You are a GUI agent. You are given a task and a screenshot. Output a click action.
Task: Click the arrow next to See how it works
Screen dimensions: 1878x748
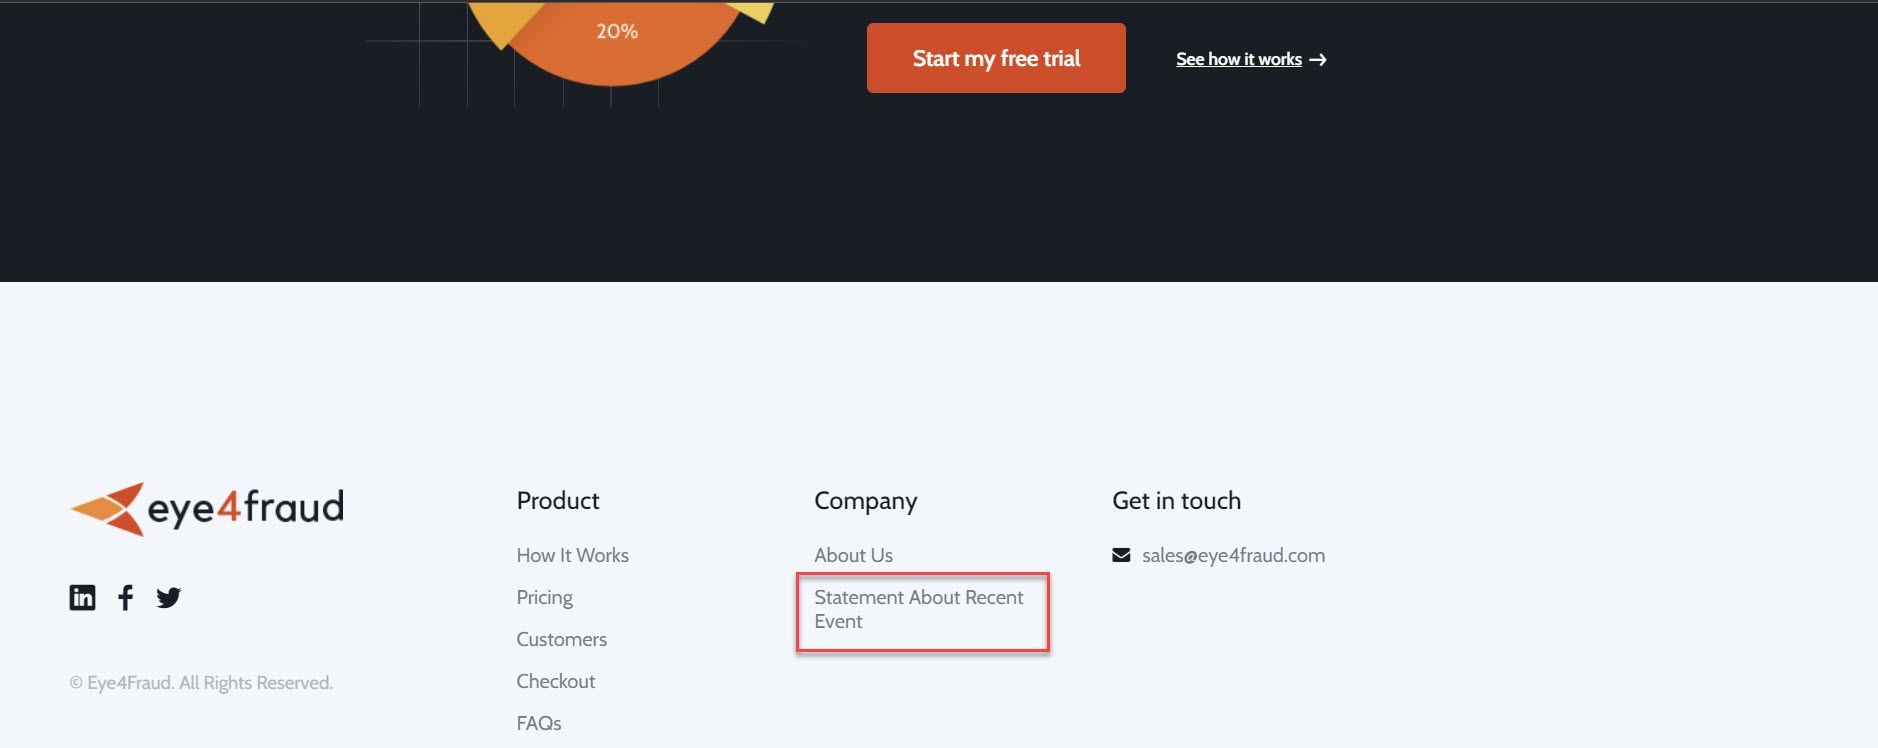tap(1318, 60)
